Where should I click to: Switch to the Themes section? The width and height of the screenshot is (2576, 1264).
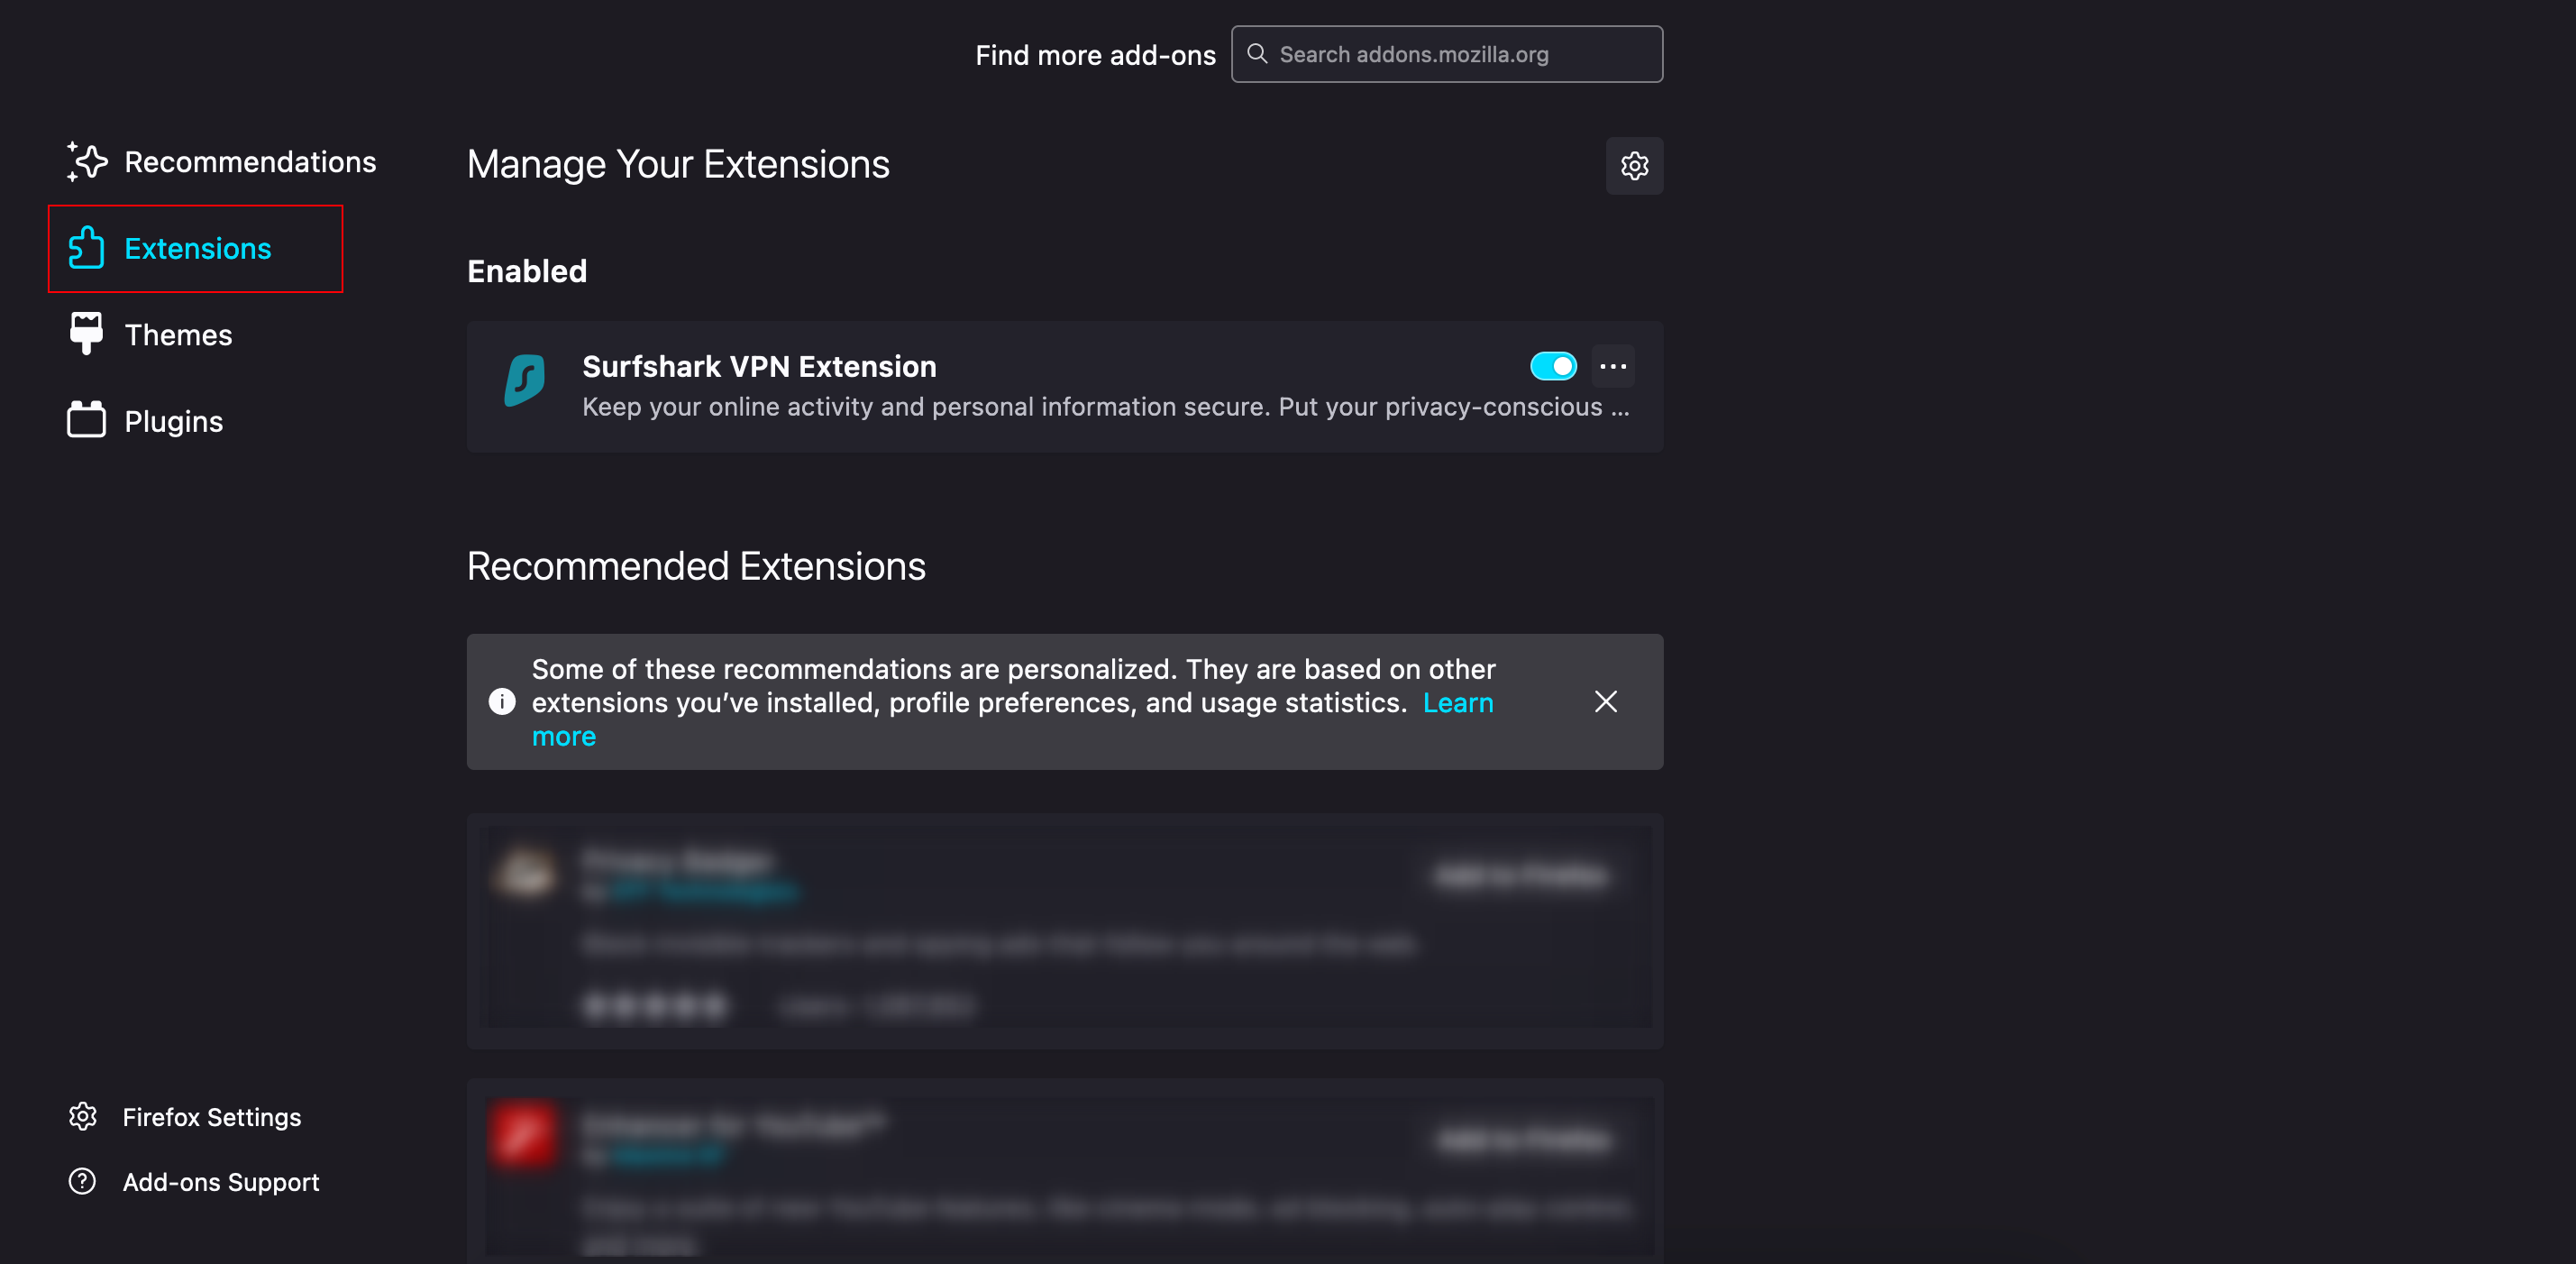(x=178, y=335)
